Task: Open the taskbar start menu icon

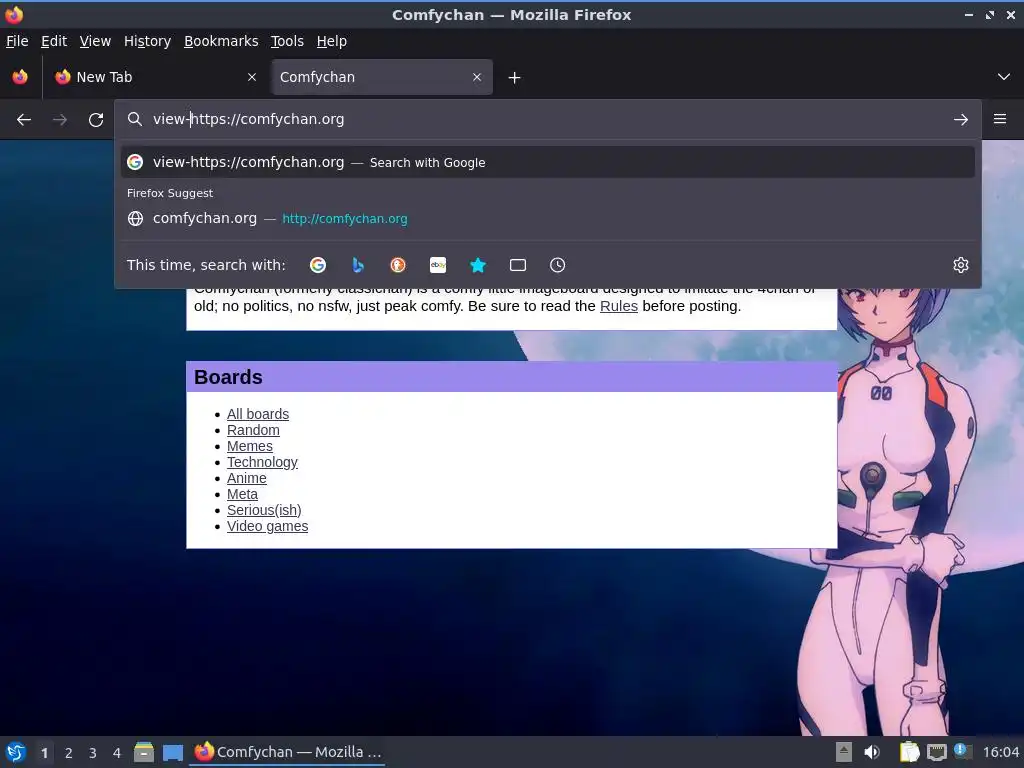Action: pos(16,752)
